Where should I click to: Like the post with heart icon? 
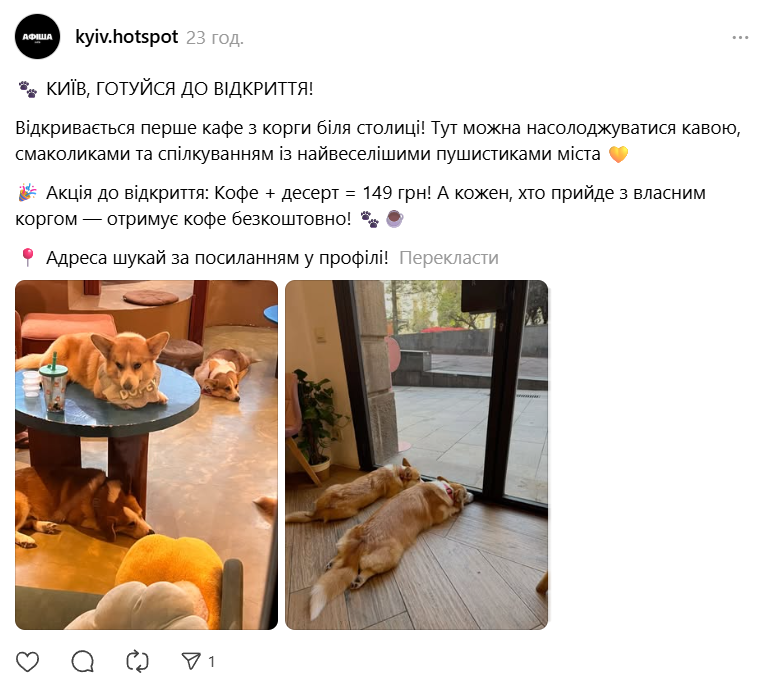pos(27,661)
